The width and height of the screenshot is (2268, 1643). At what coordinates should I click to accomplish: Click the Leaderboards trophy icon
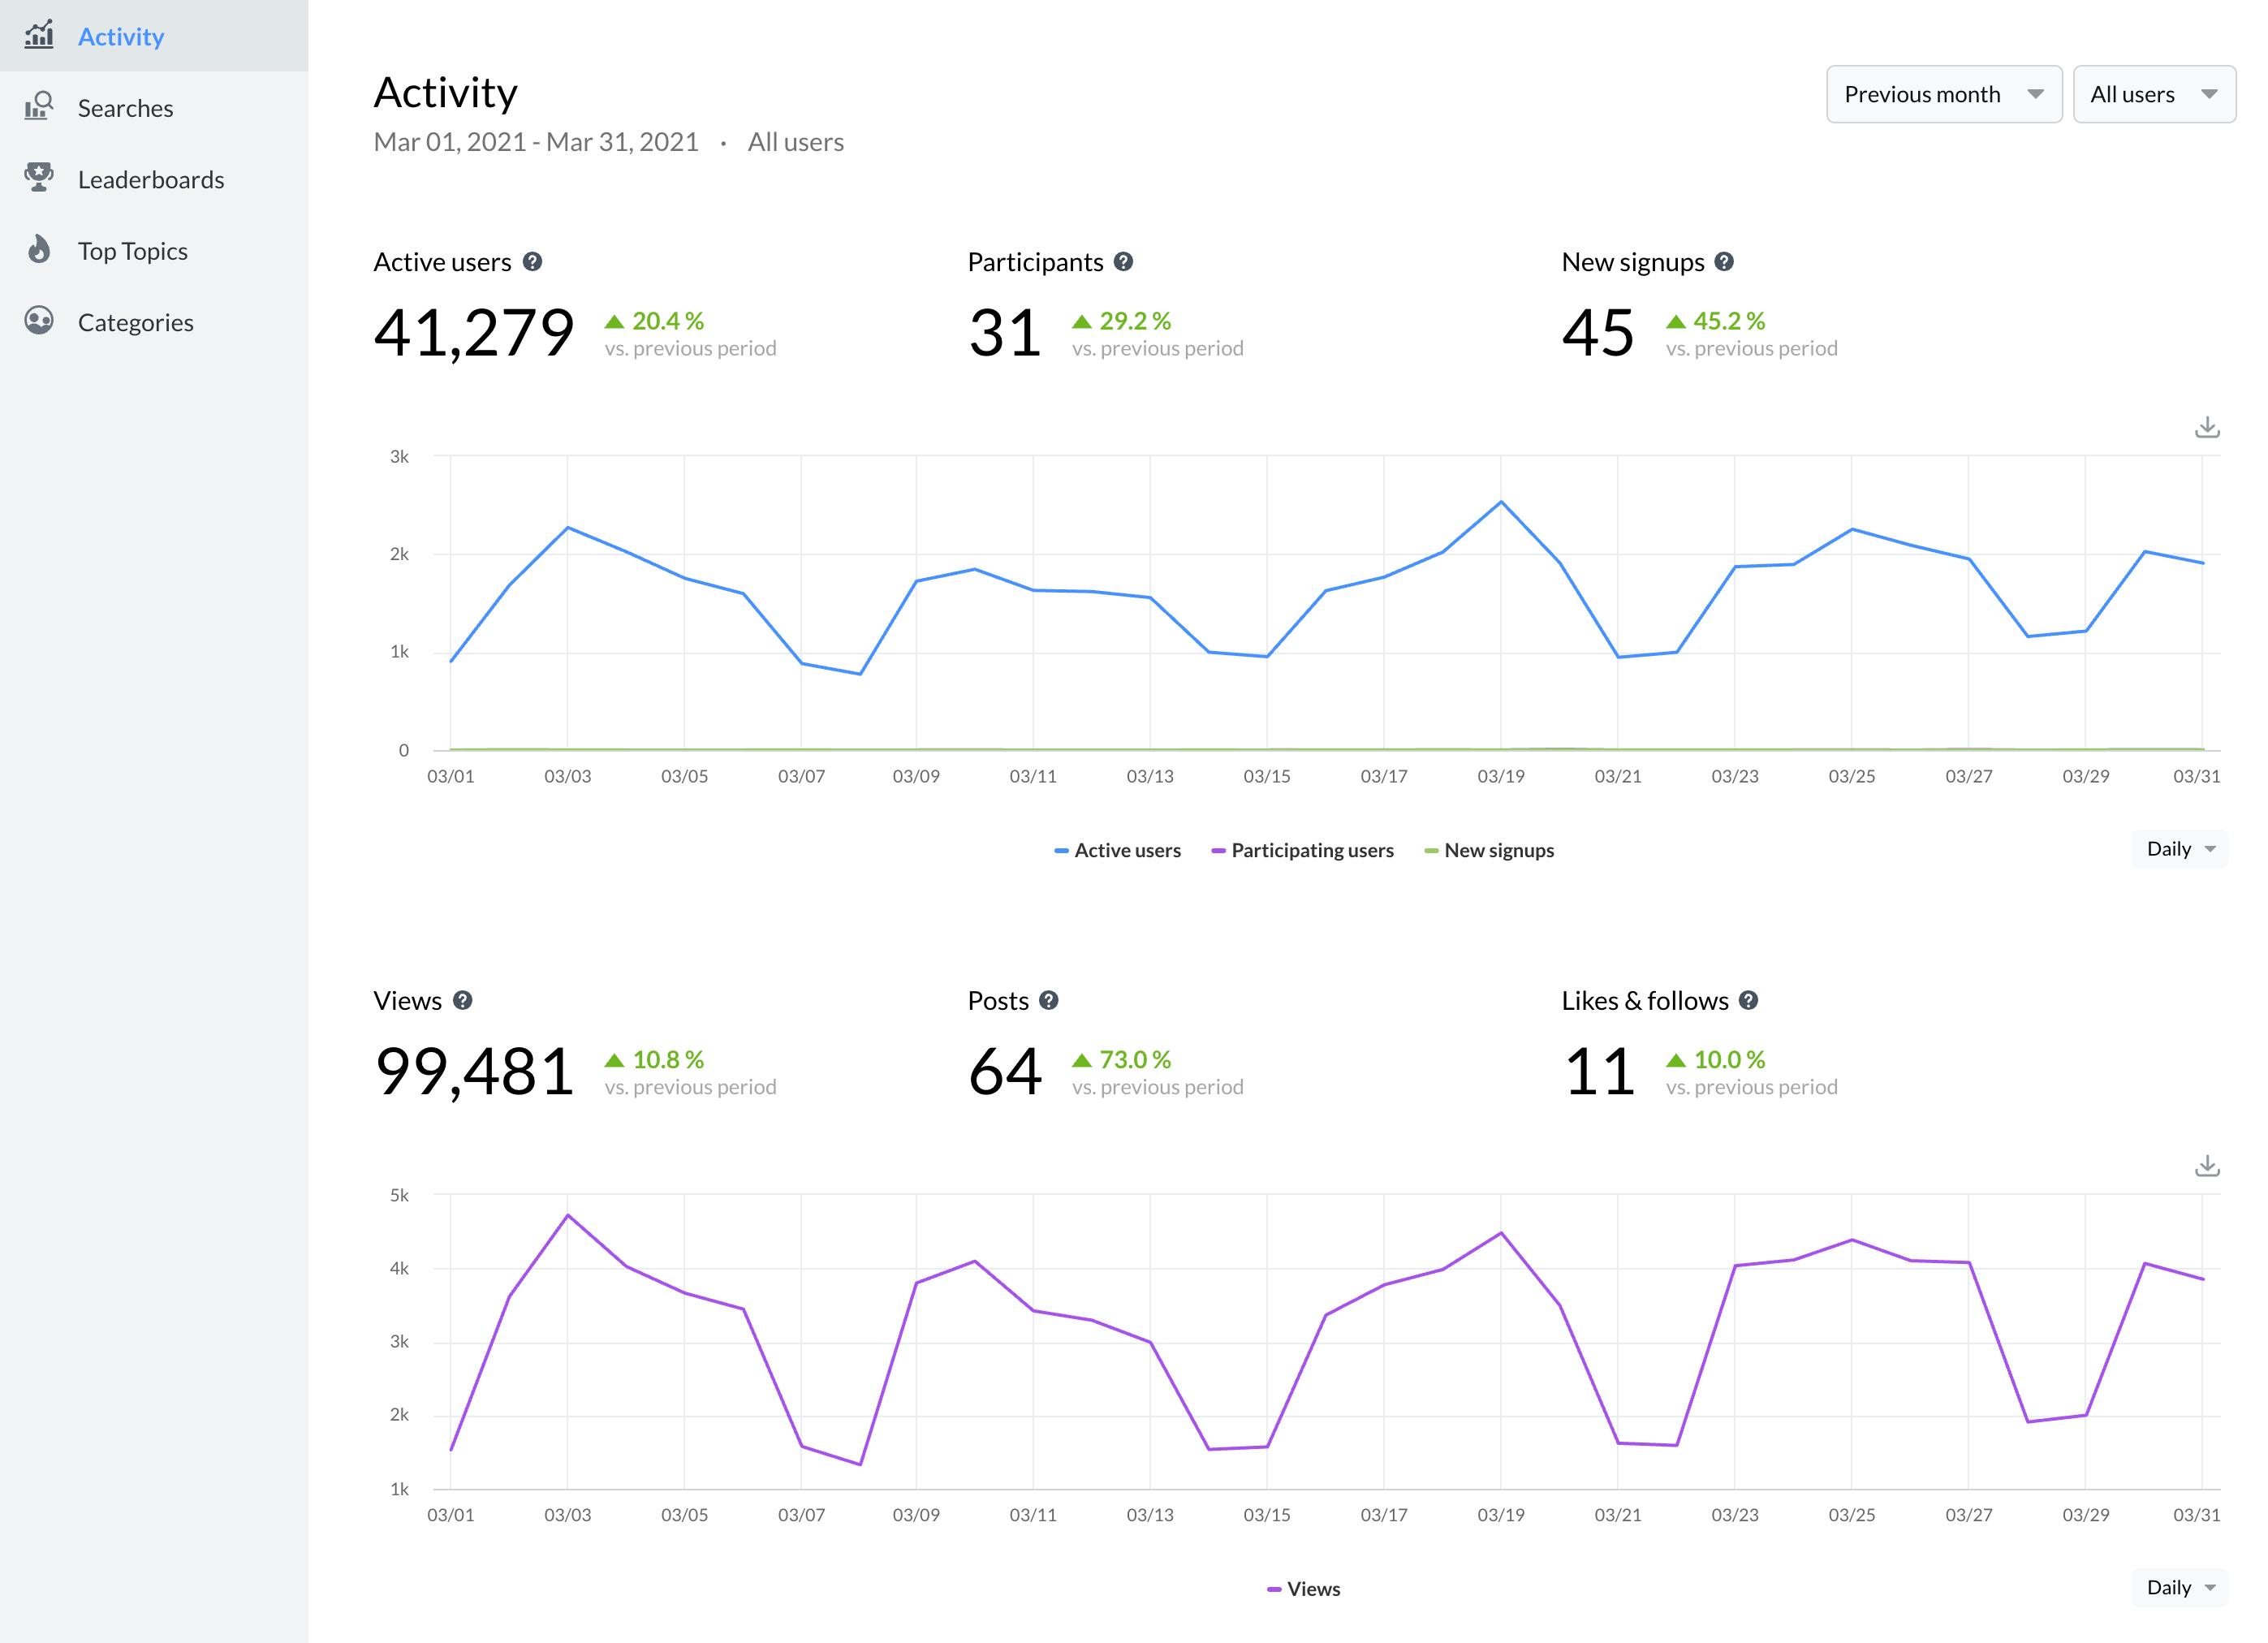click(39, 178)
